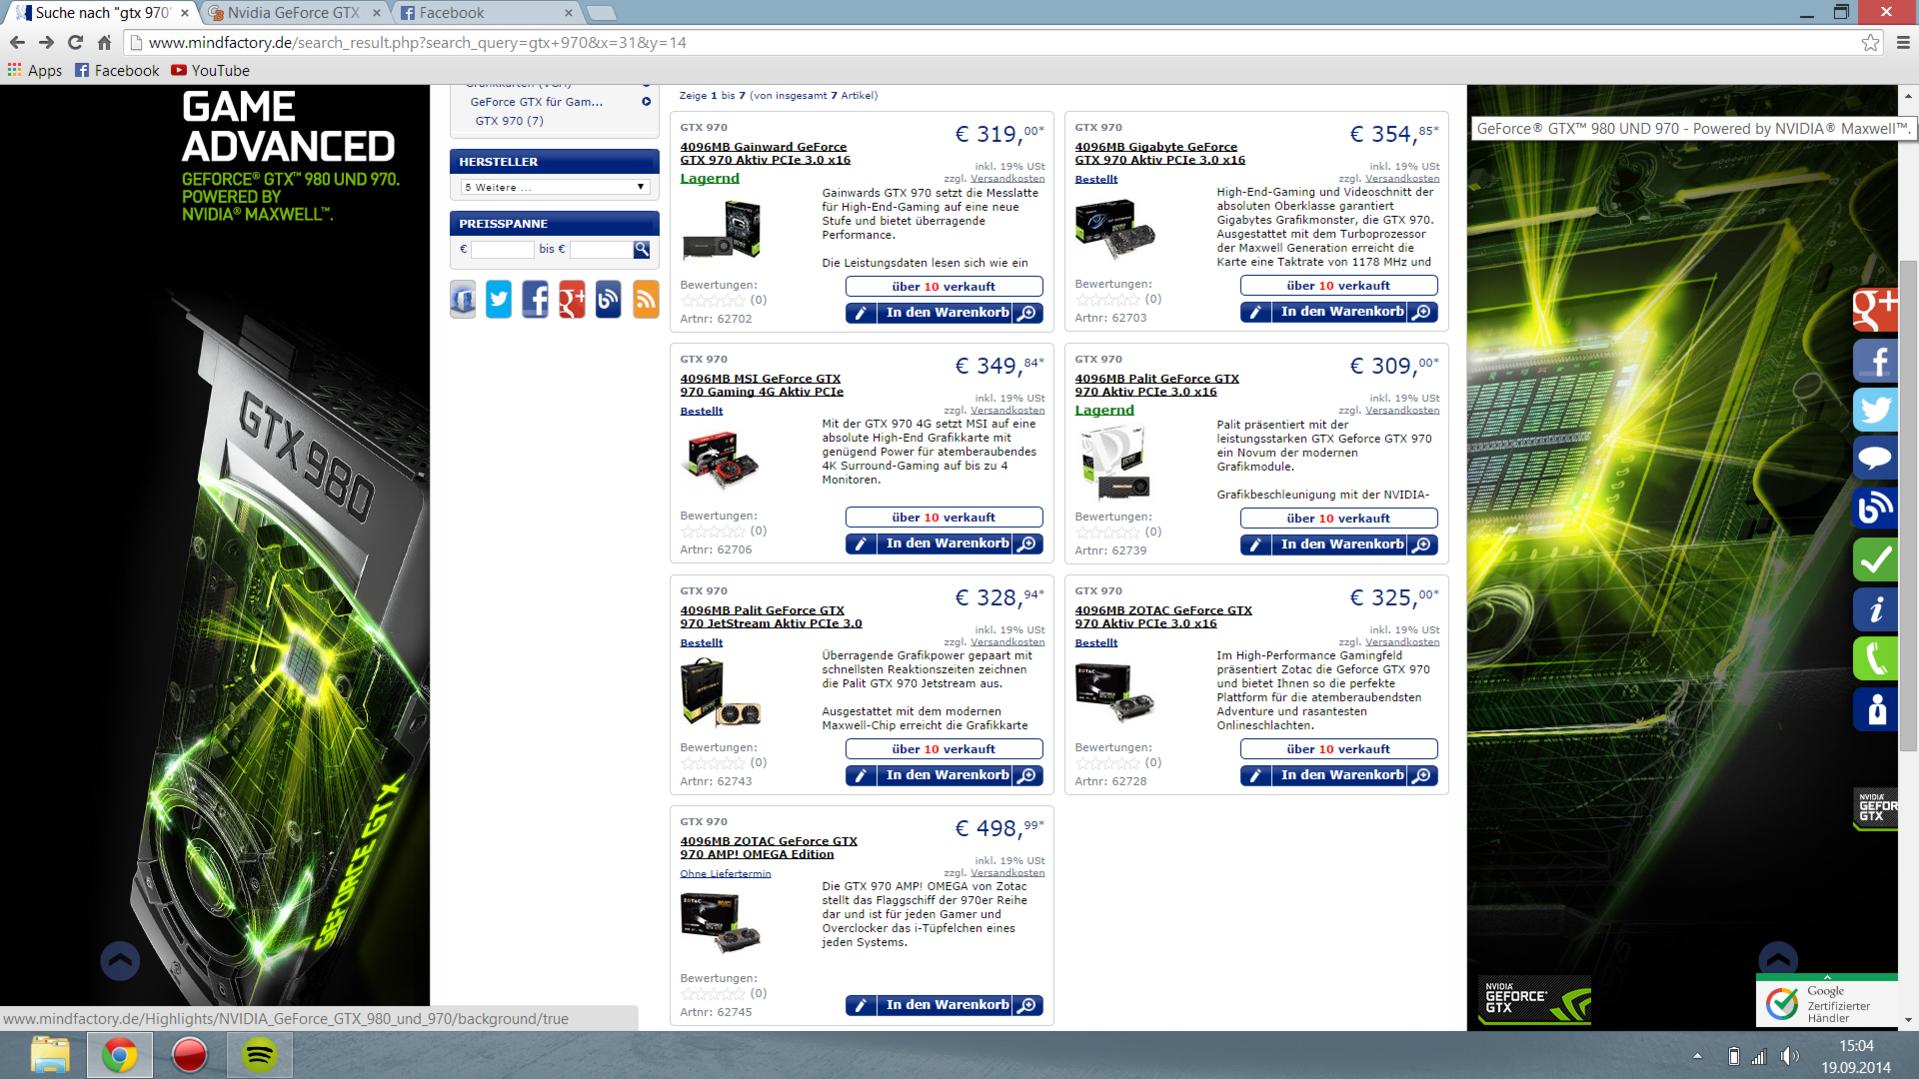Click the 'Ohne Liefertermin' link for ZOTAC AMP!
The height and width of the screenshot is (1079, 1919).
tap(725, 874)
